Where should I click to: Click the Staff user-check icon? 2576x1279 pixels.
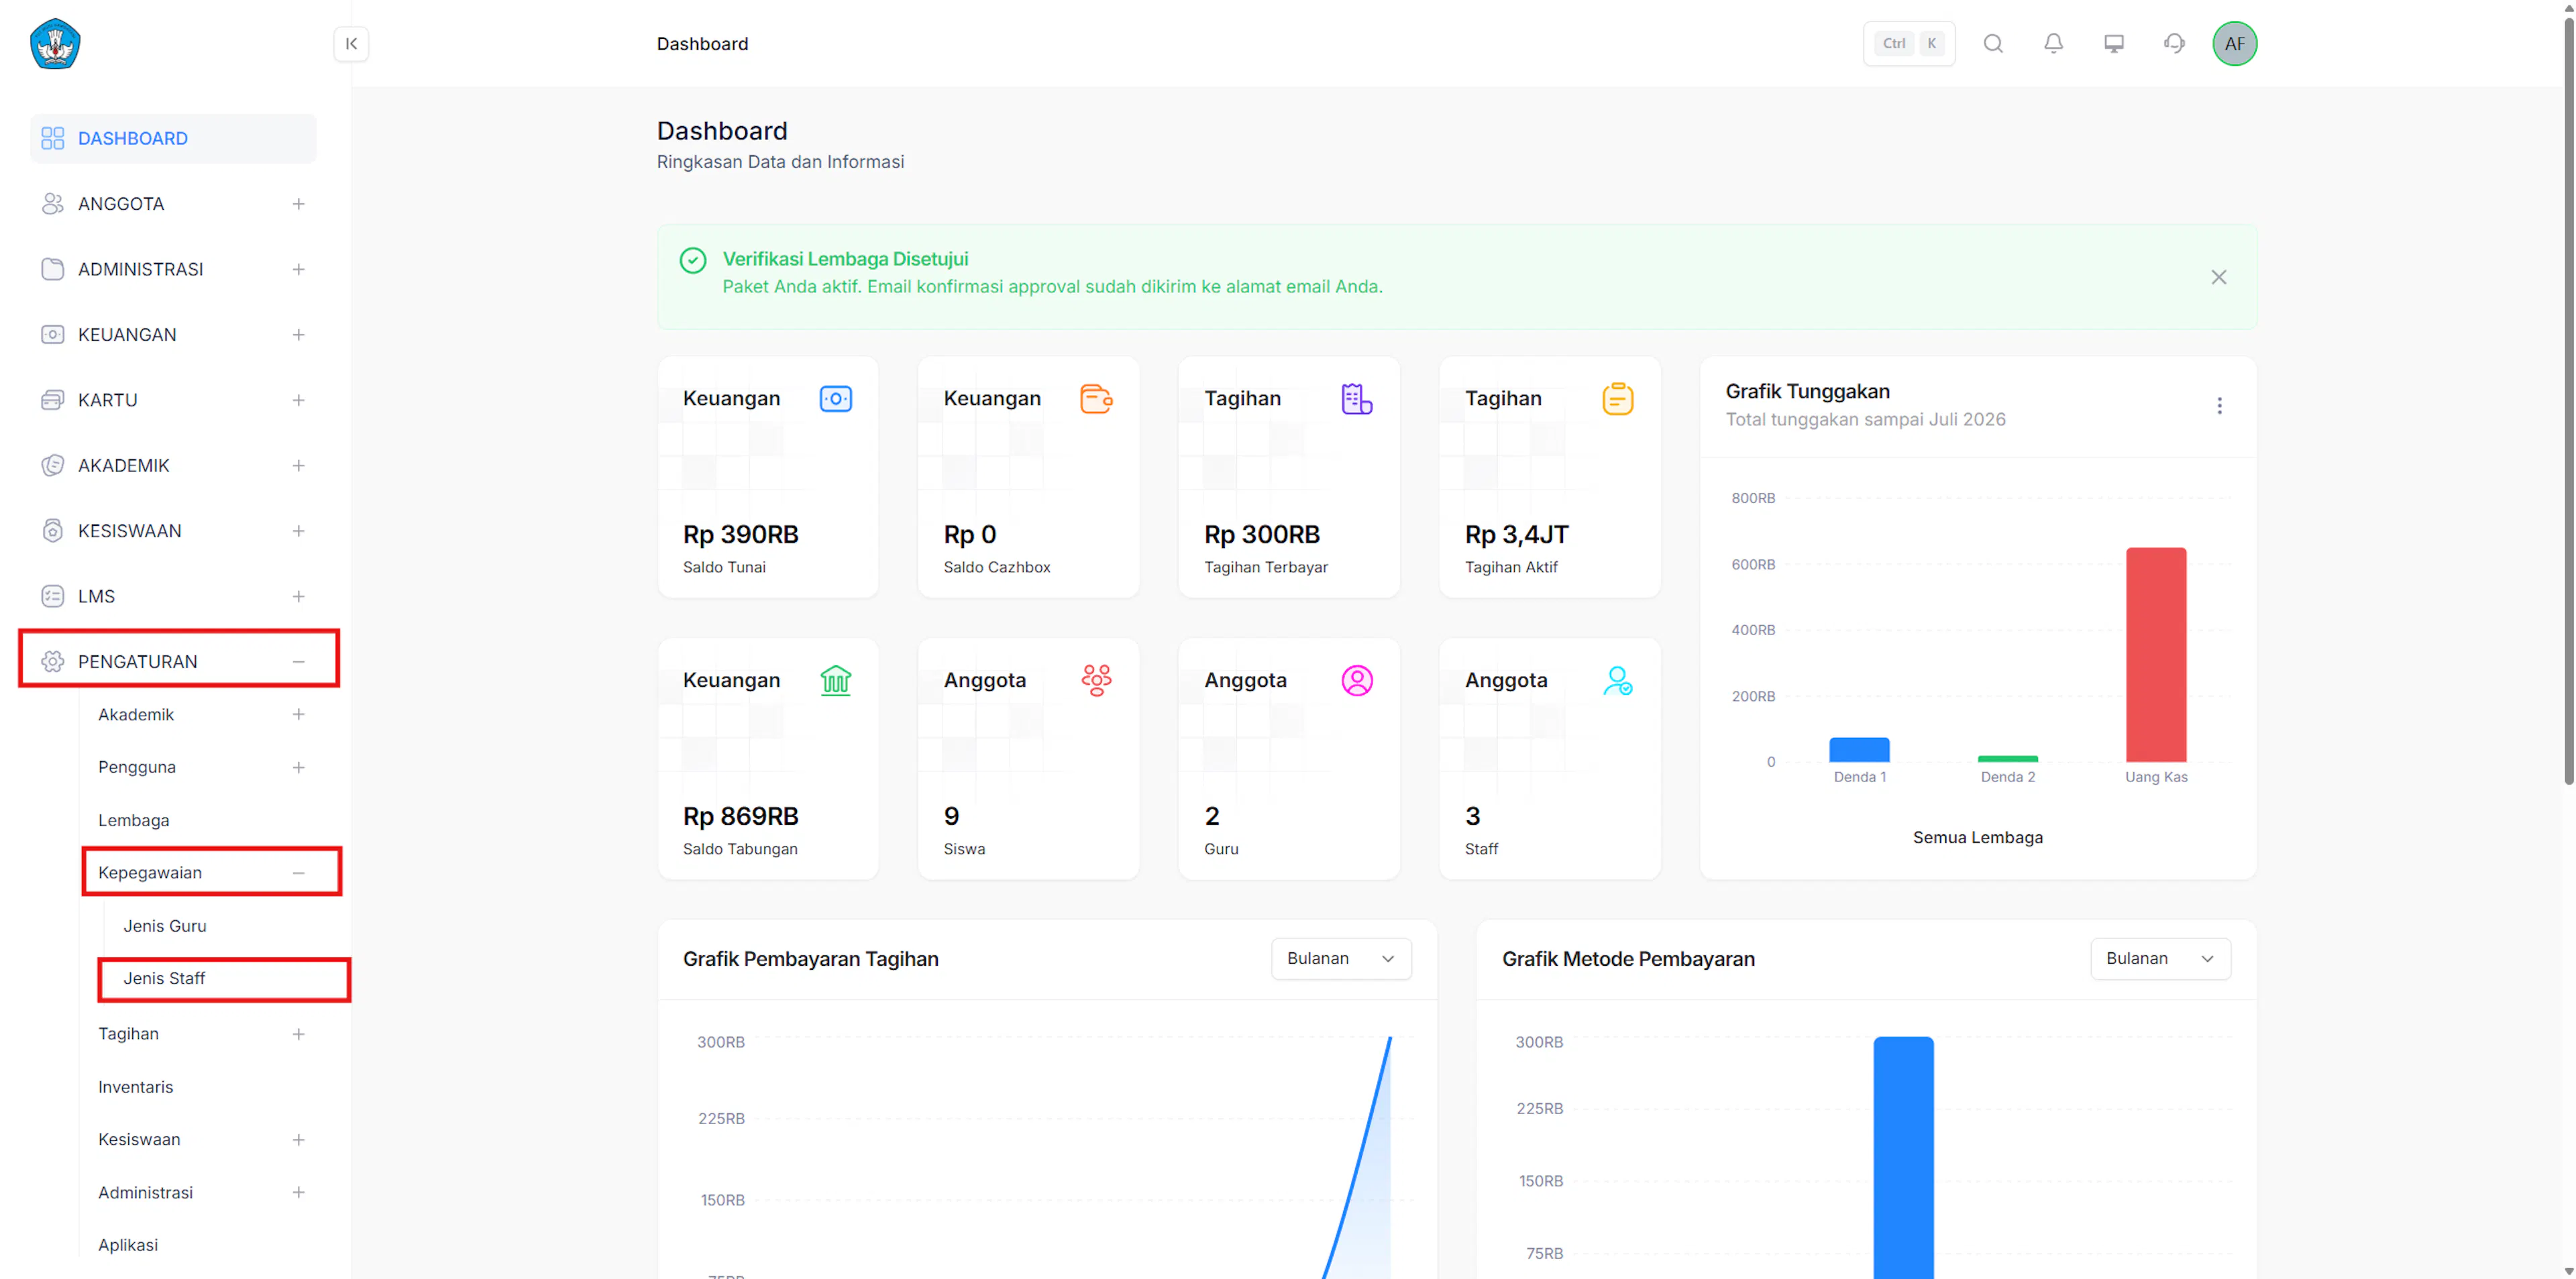click(x=1618, y=681)
